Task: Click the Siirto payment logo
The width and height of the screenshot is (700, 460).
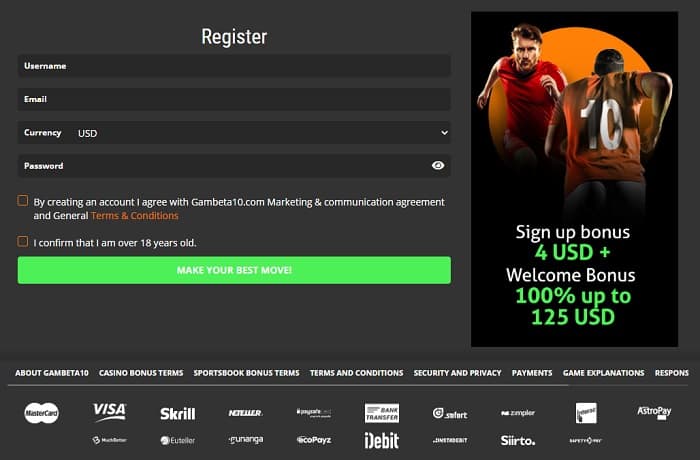Action: click(x=518, y=441)
